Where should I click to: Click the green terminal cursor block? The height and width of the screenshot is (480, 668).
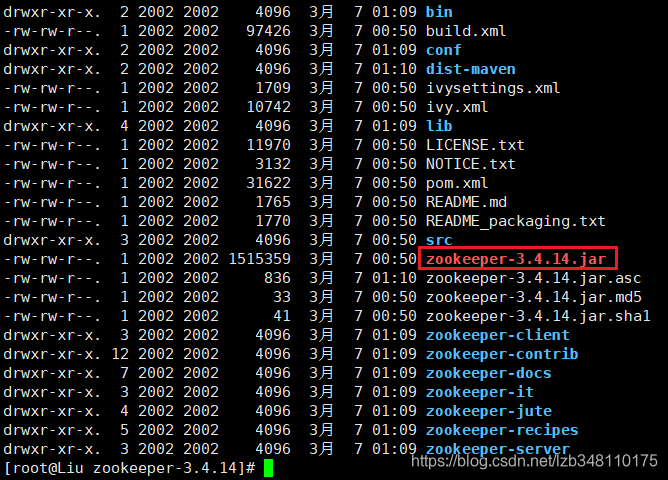pyautogui.click(x=268, y=468)
